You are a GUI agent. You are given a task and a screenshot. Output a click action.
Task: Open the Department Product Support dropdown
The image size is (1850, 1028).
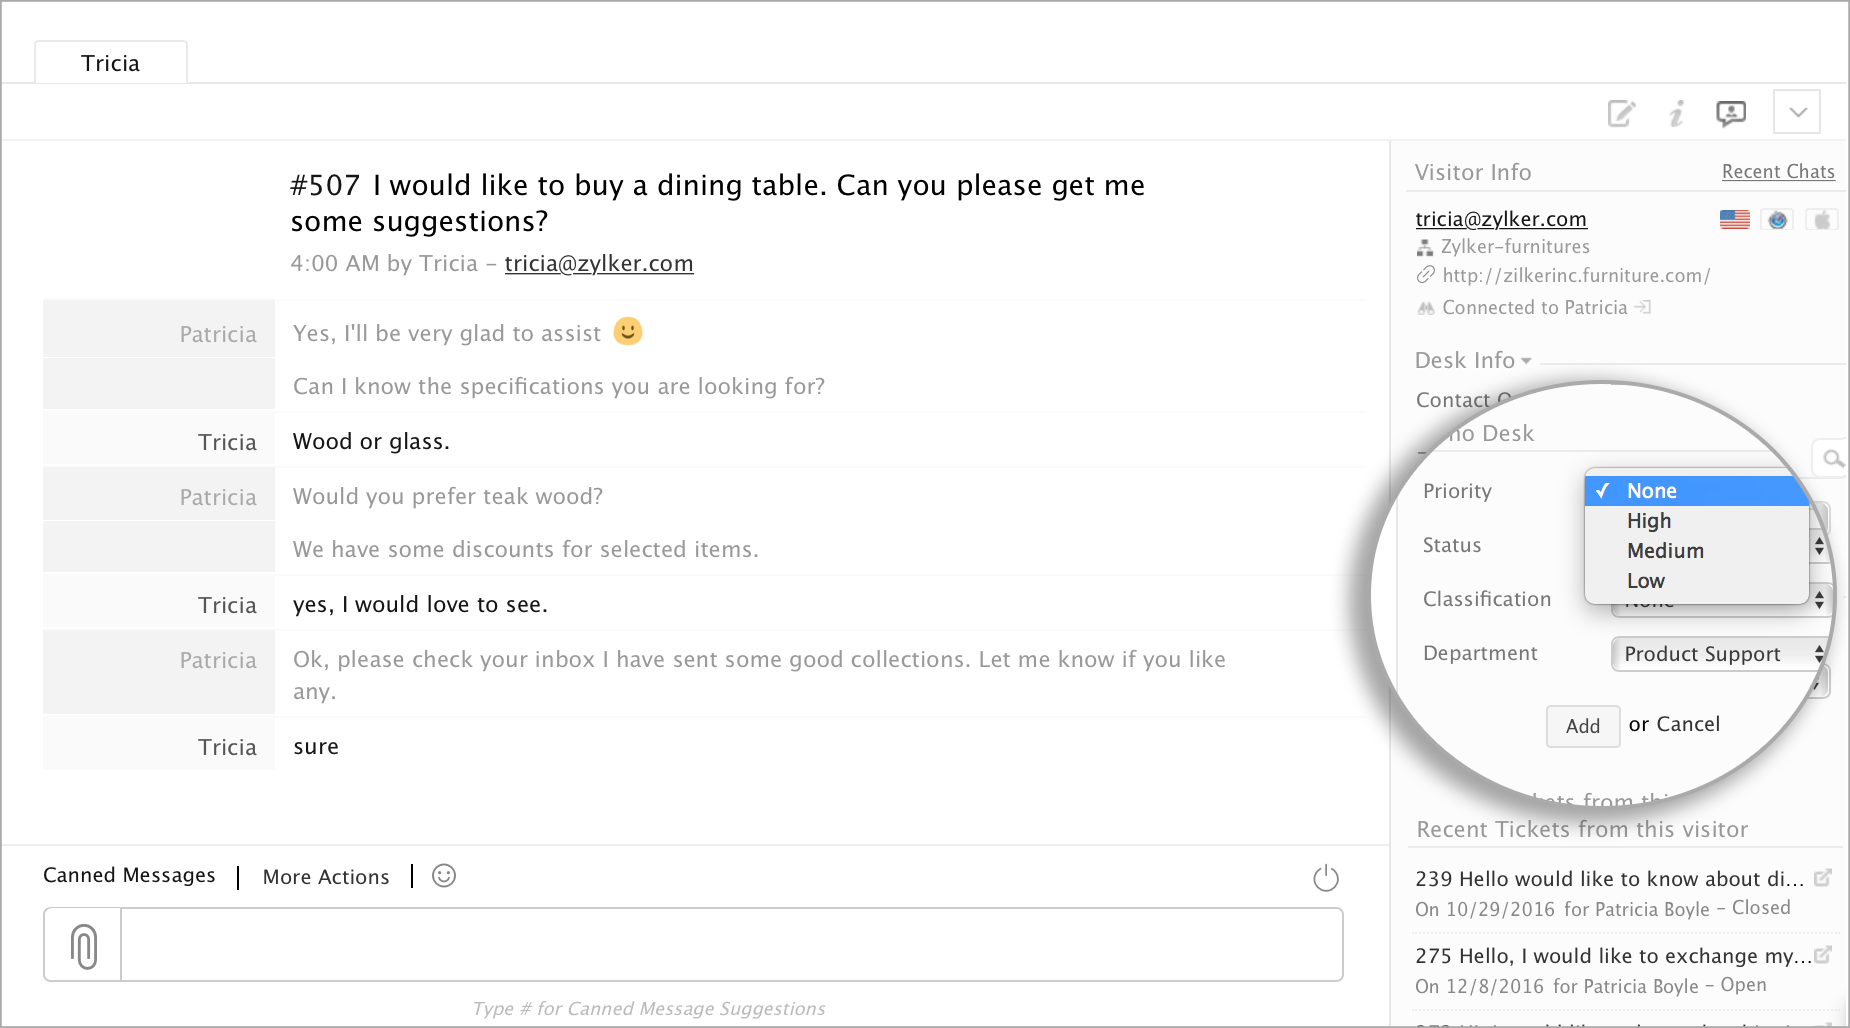tap(1719, 654)
